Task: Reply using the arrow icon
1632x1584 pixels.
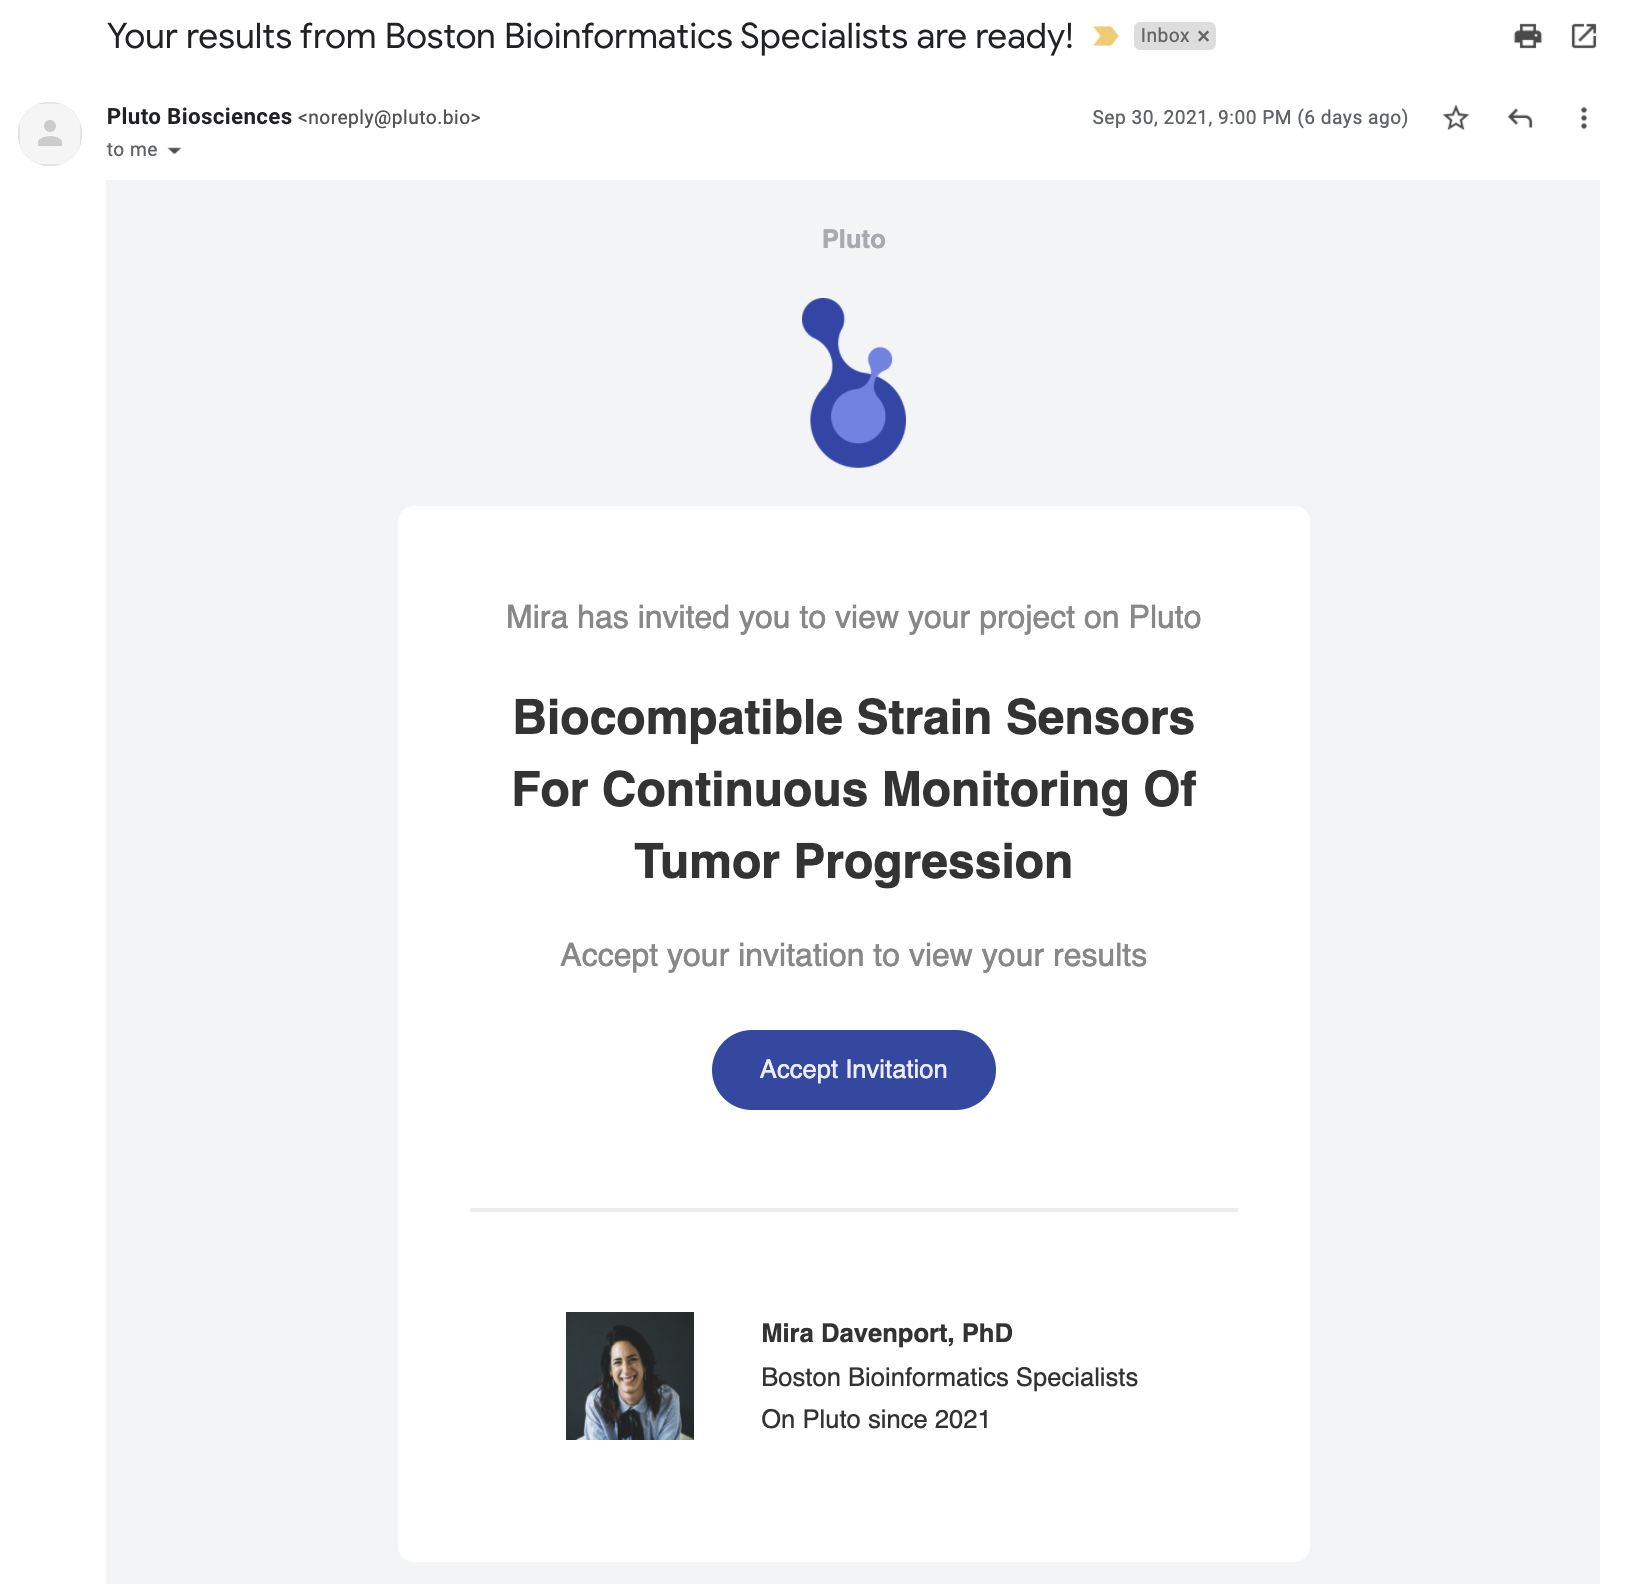Action: [1520, 118]
